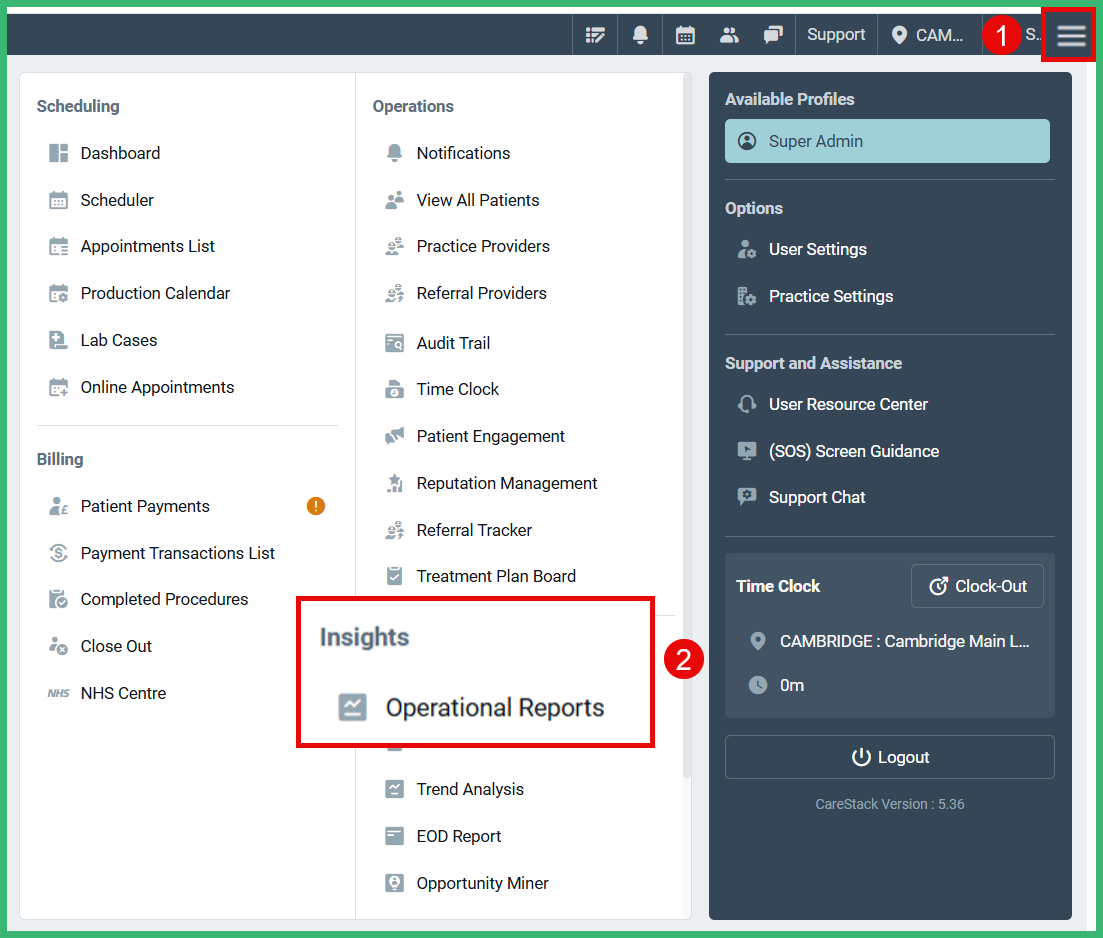The image size is (1103, 938).
Task: Select the Audit Trail icon under Operations
Action: pos(394,343)
